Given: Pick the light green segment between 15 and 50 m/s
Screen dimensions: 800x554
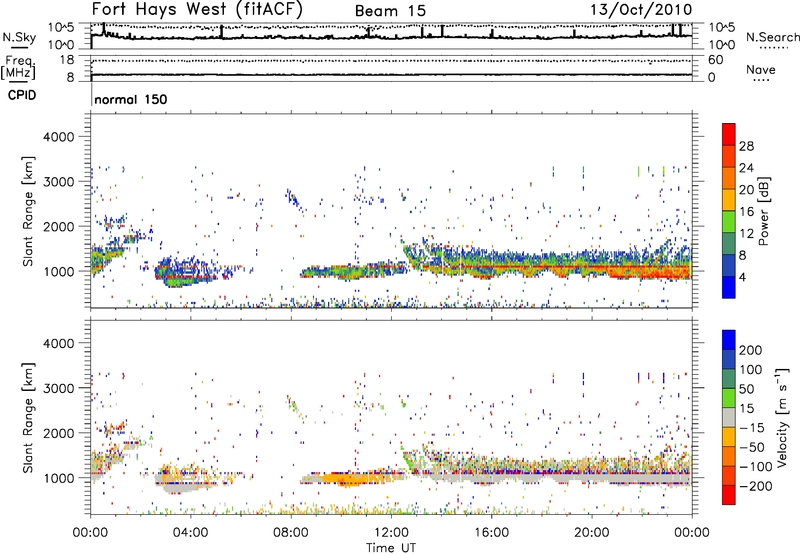Looking at the screenshot, I should (x=729, y=398).
